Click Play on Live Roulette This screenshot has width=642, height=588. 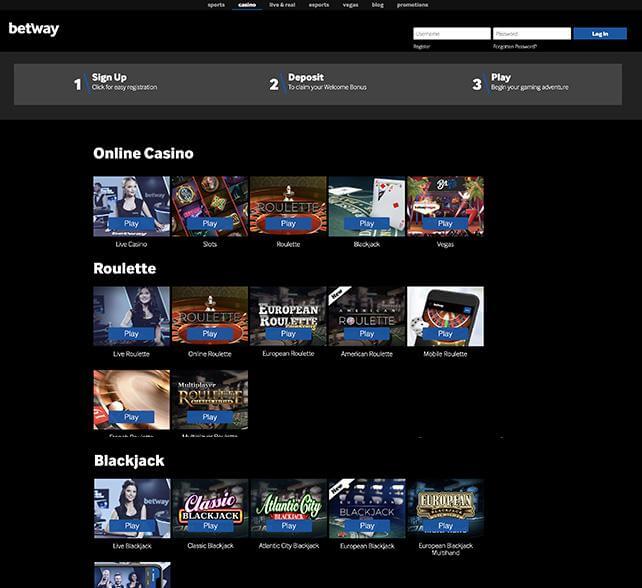[x=131, y=334]
